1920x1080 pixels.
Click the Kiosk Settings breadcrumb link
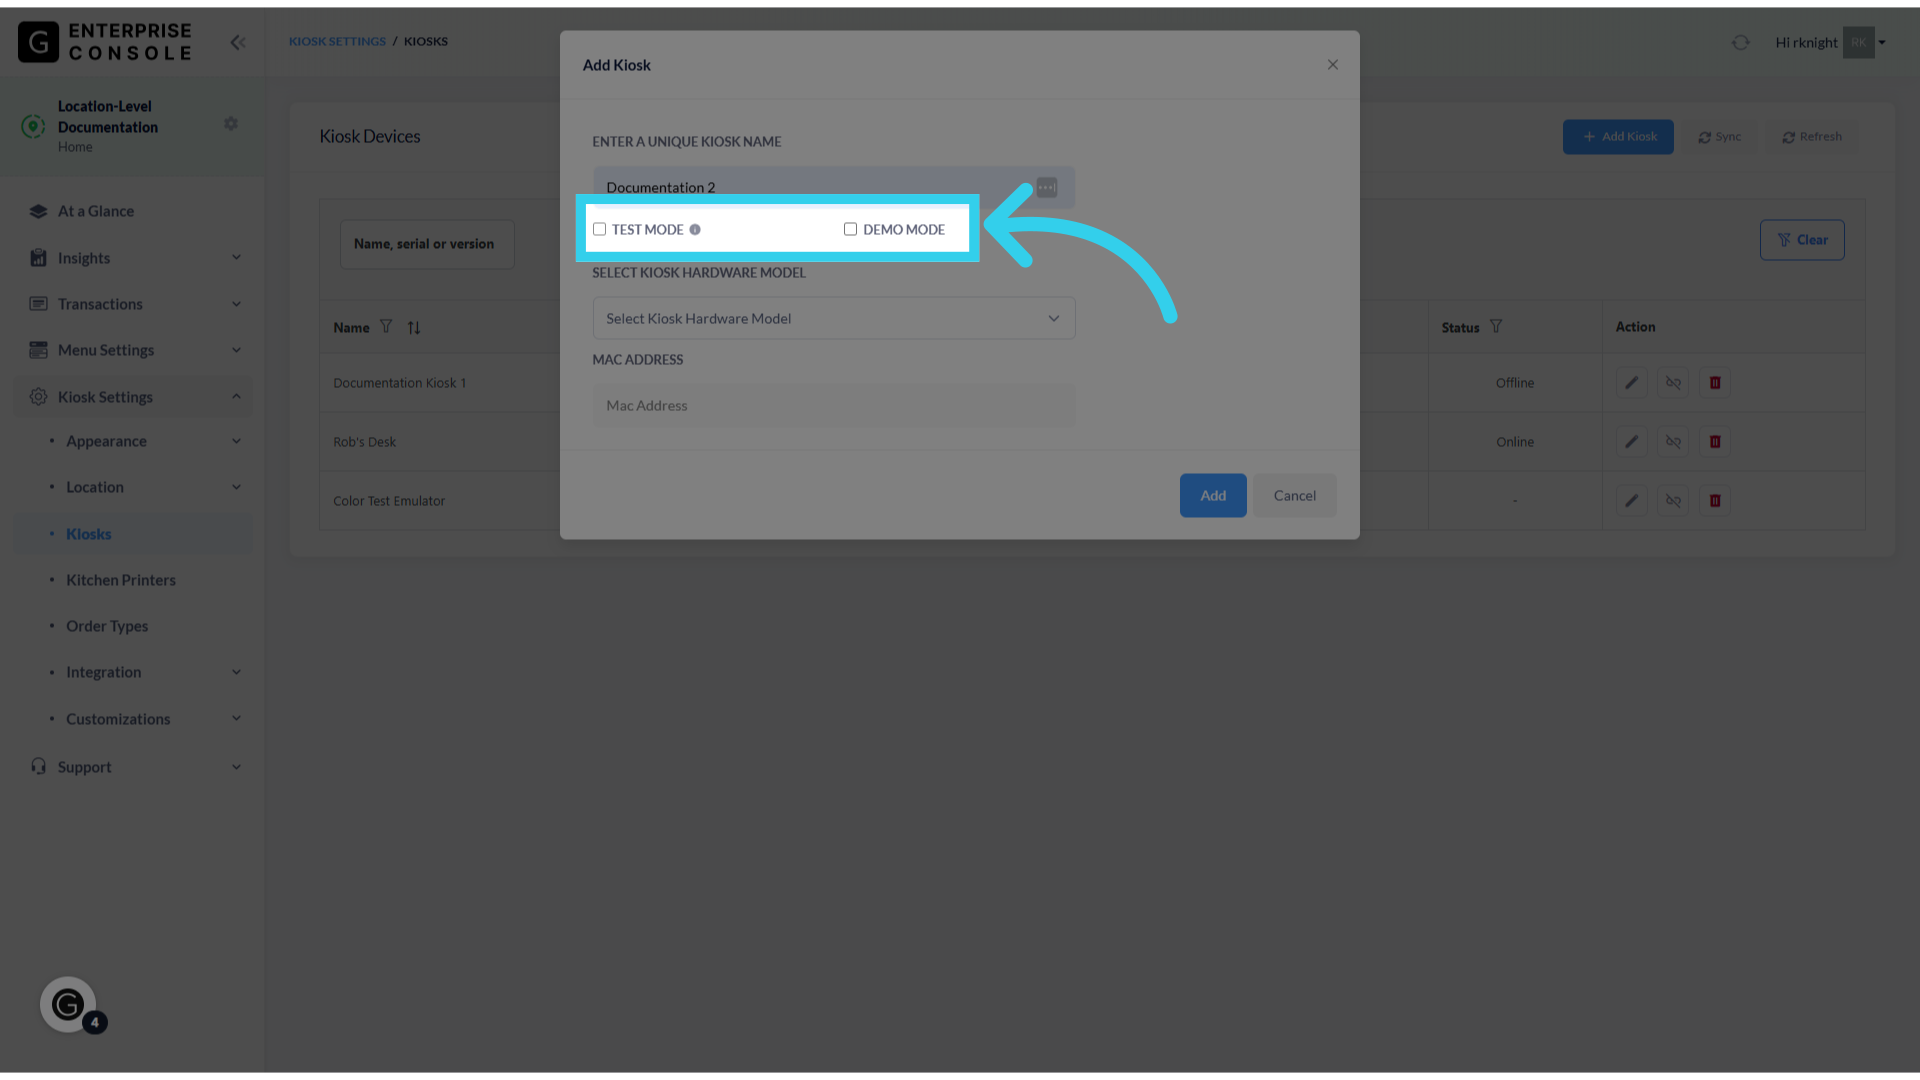coord(337,41)
